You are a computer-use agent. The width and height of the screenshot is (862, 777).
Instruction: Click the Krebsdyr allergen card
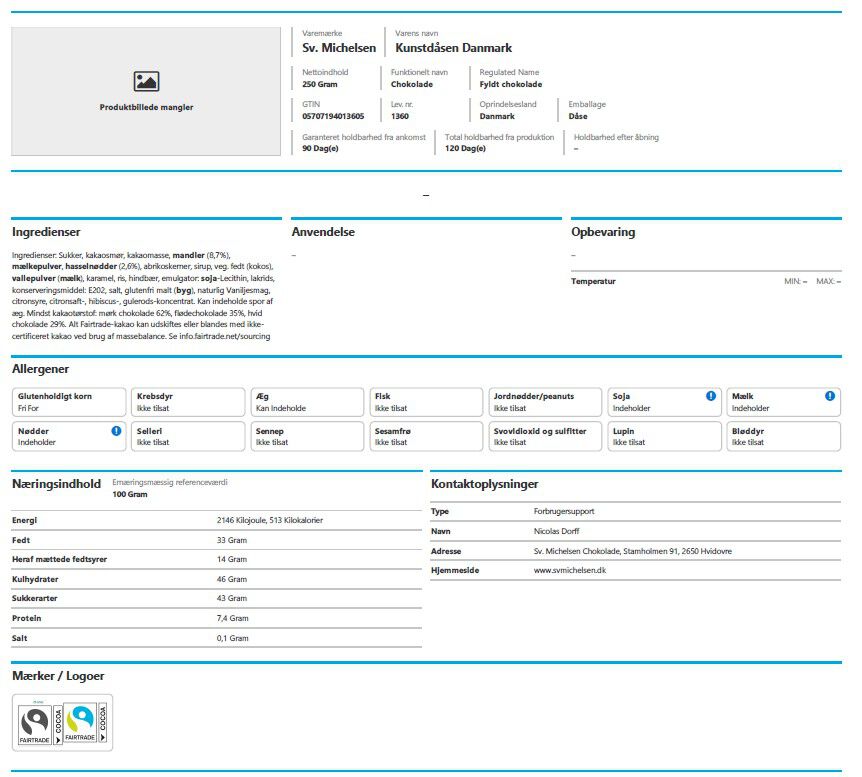point(188,402)
